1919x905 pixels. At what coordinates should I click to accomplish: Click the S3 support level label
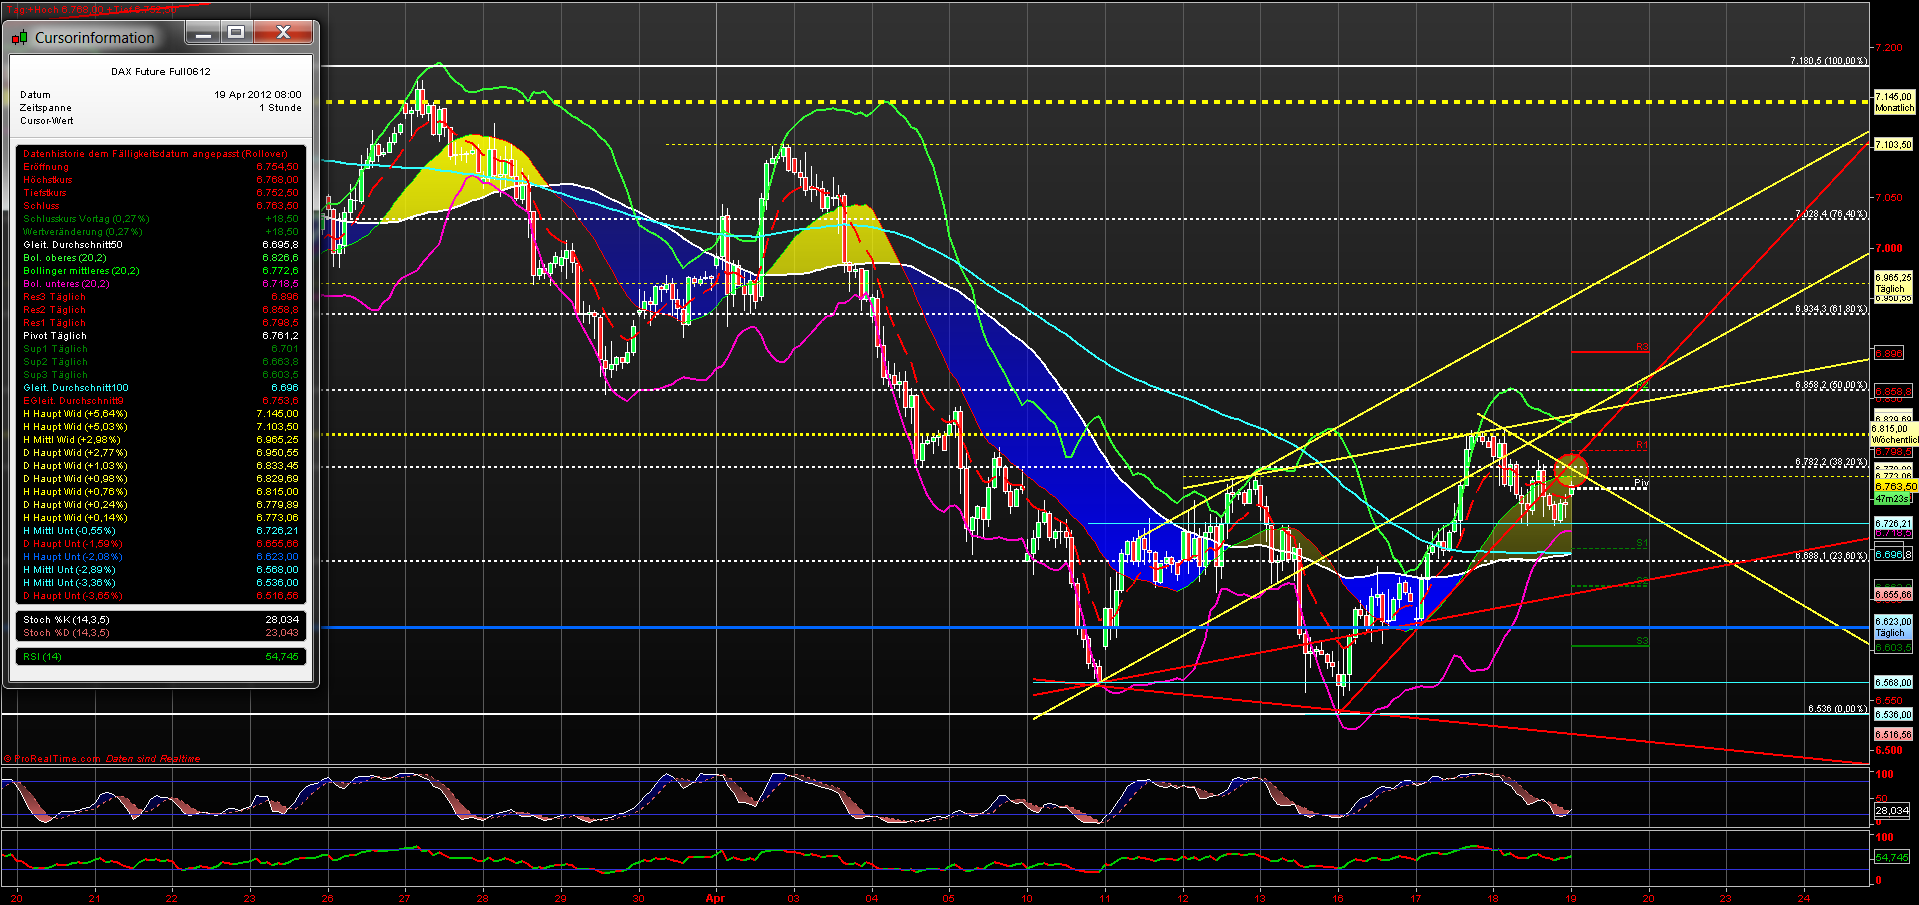[1642, 641]
